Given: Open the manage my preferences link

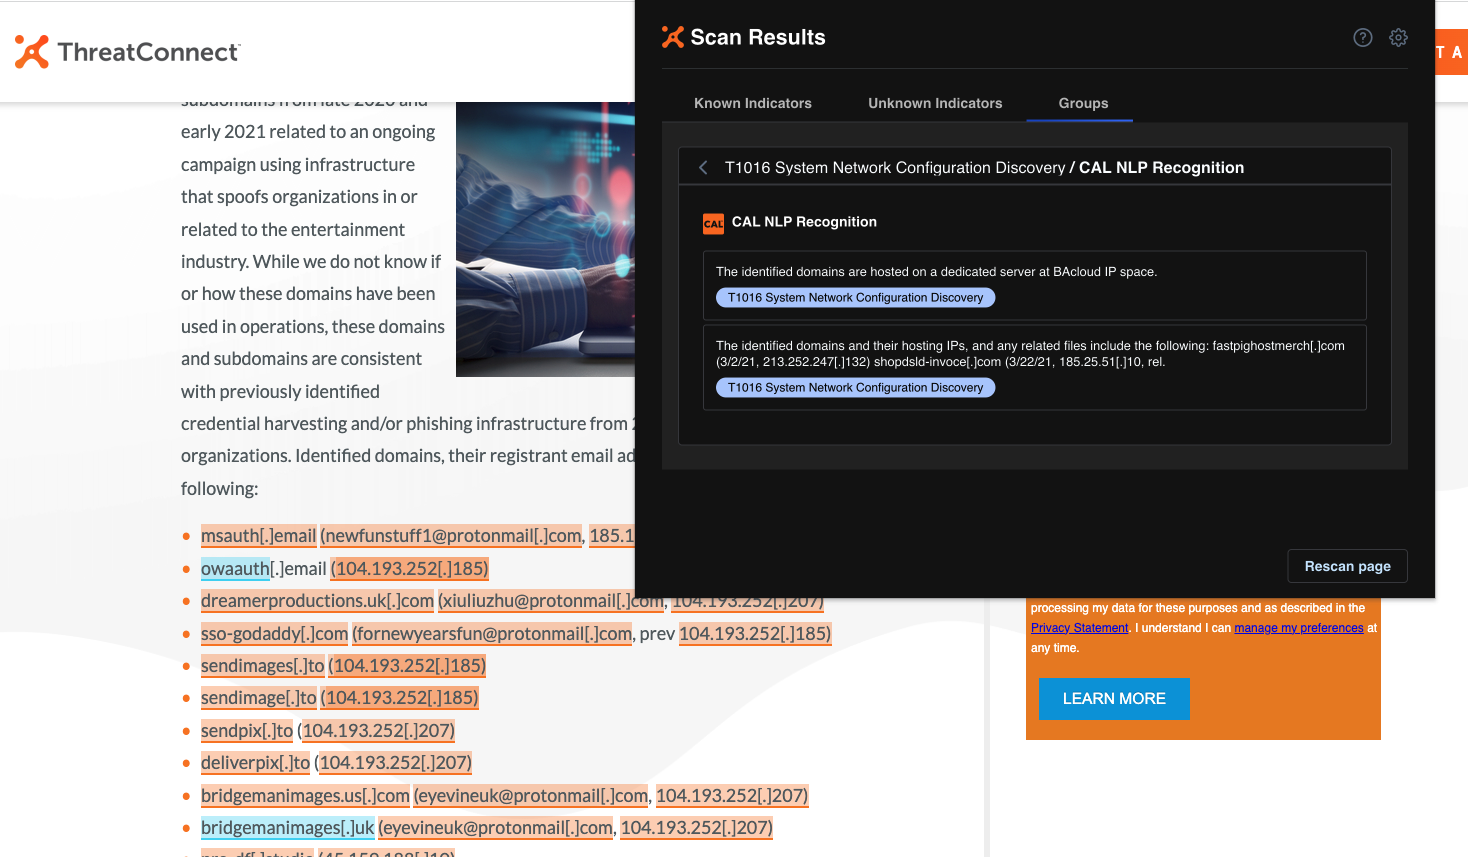Looking at the screenshot, I should [1298, 628].
